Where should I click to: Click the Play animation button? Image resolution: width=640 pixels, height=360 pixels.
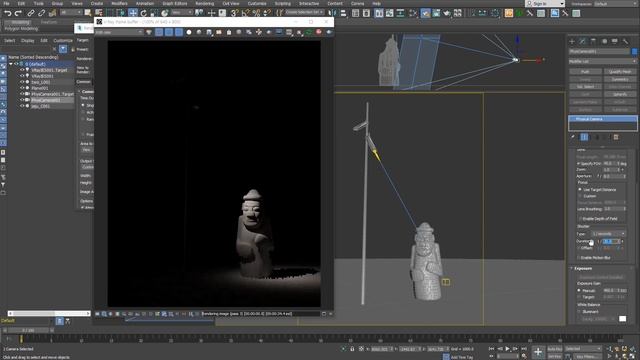pos(507,349)
